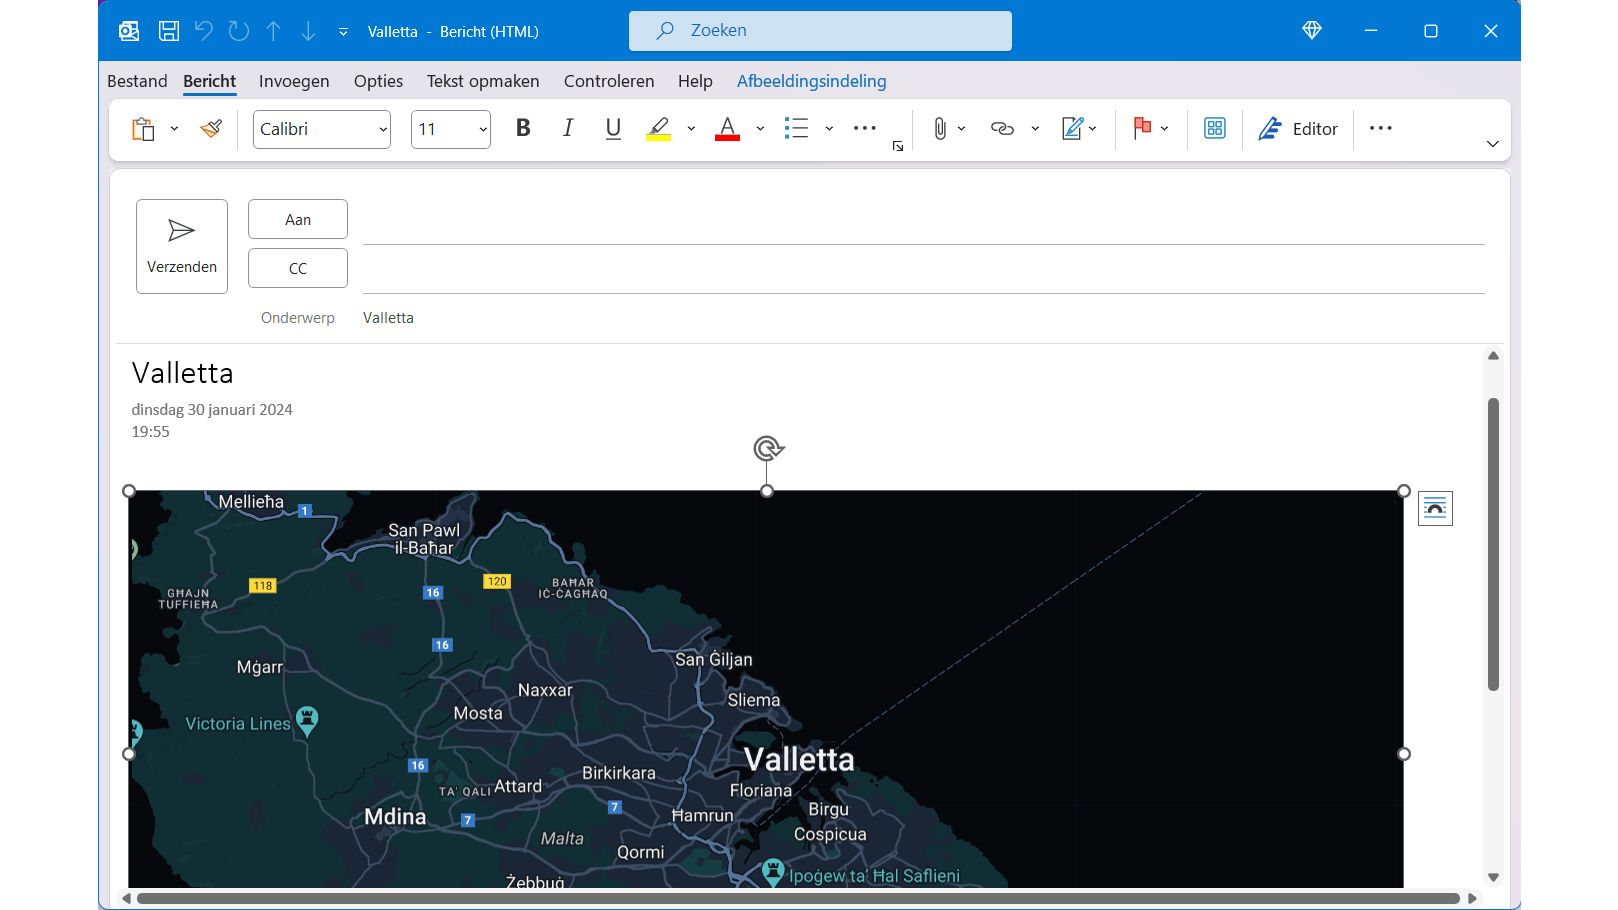Click the layout options icon beside image
1618x910 pixels.
pos(1435,509)
